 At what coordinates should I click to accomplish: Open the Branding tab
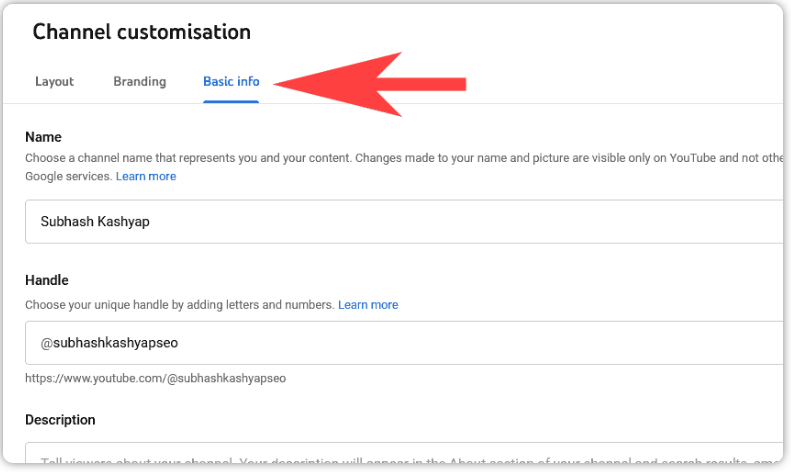140,81
